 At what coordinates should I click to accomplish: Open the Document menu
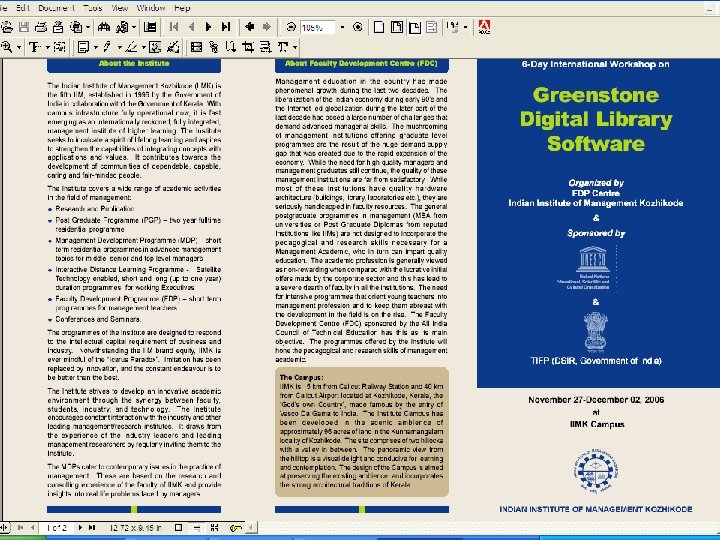56,8
